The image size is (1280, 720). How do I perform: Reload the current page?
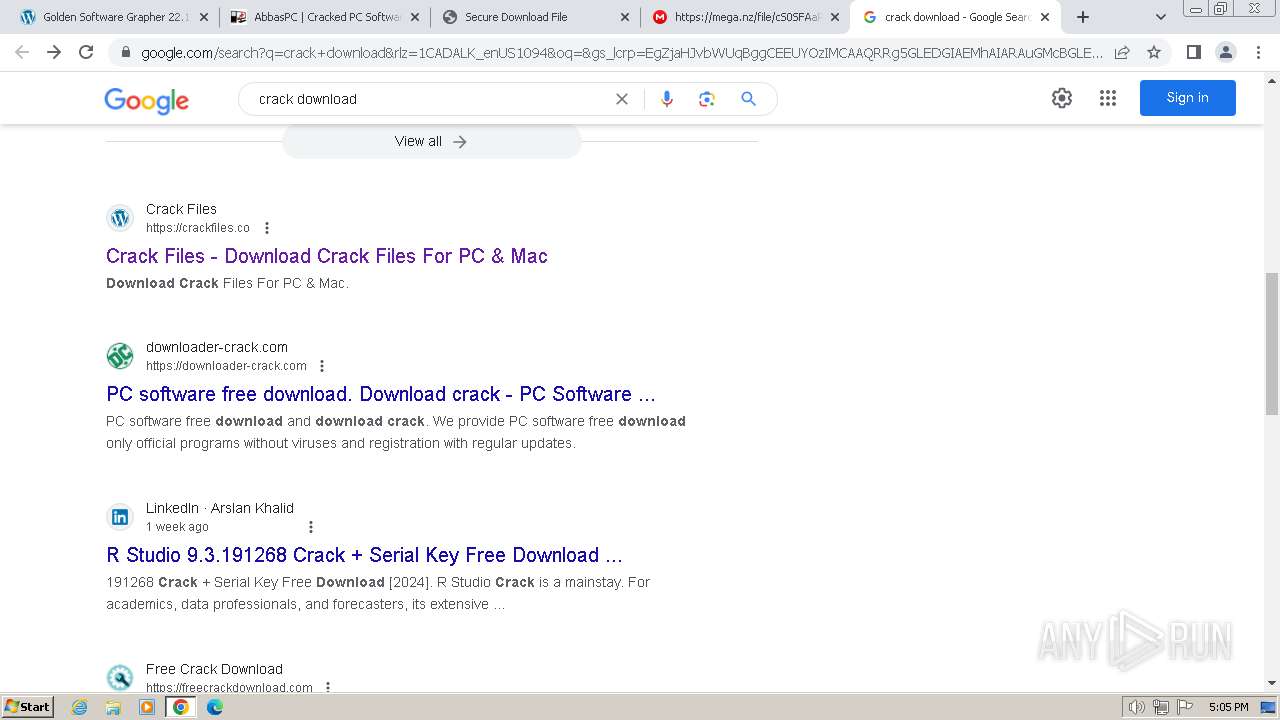pyautogui.click(x=86, y=52)
